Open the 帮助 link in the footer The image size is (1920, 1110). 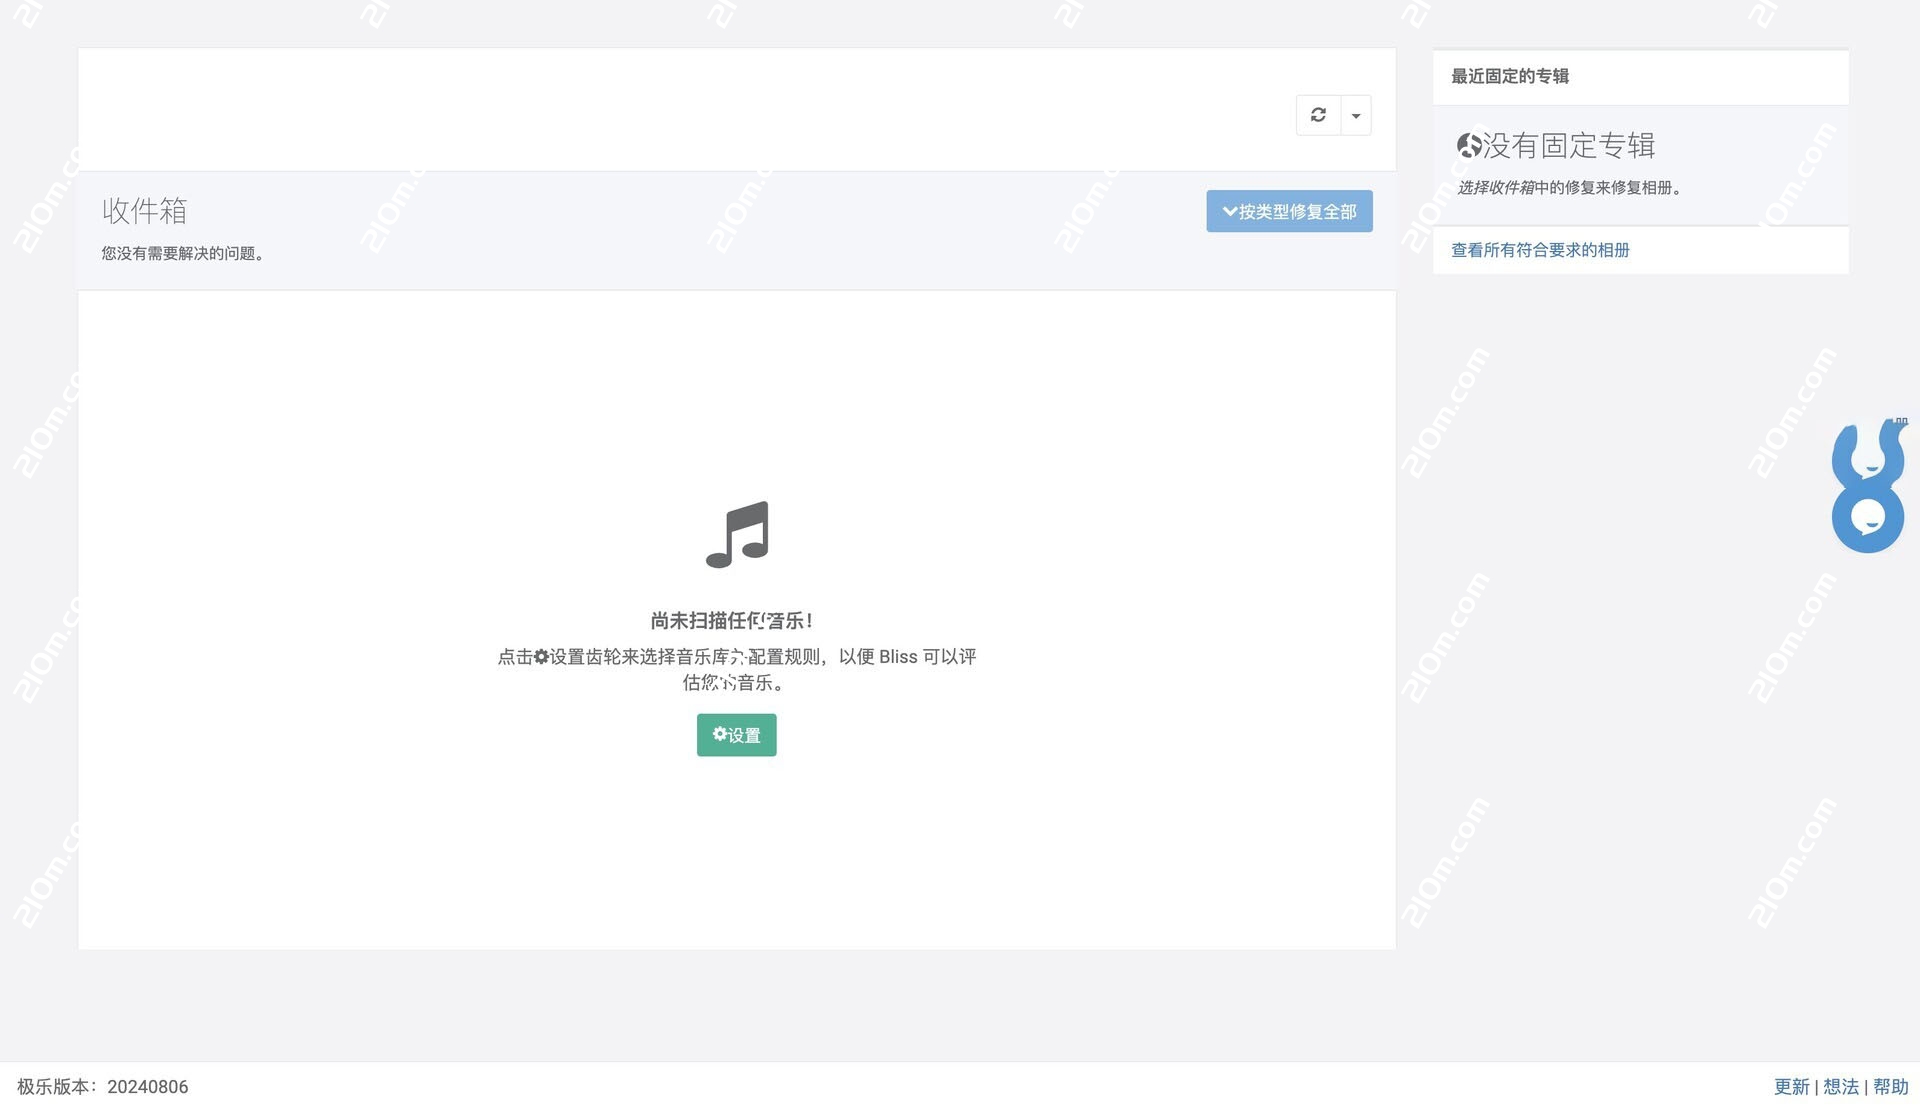pyautogui.click(x=1890, y=1087)
